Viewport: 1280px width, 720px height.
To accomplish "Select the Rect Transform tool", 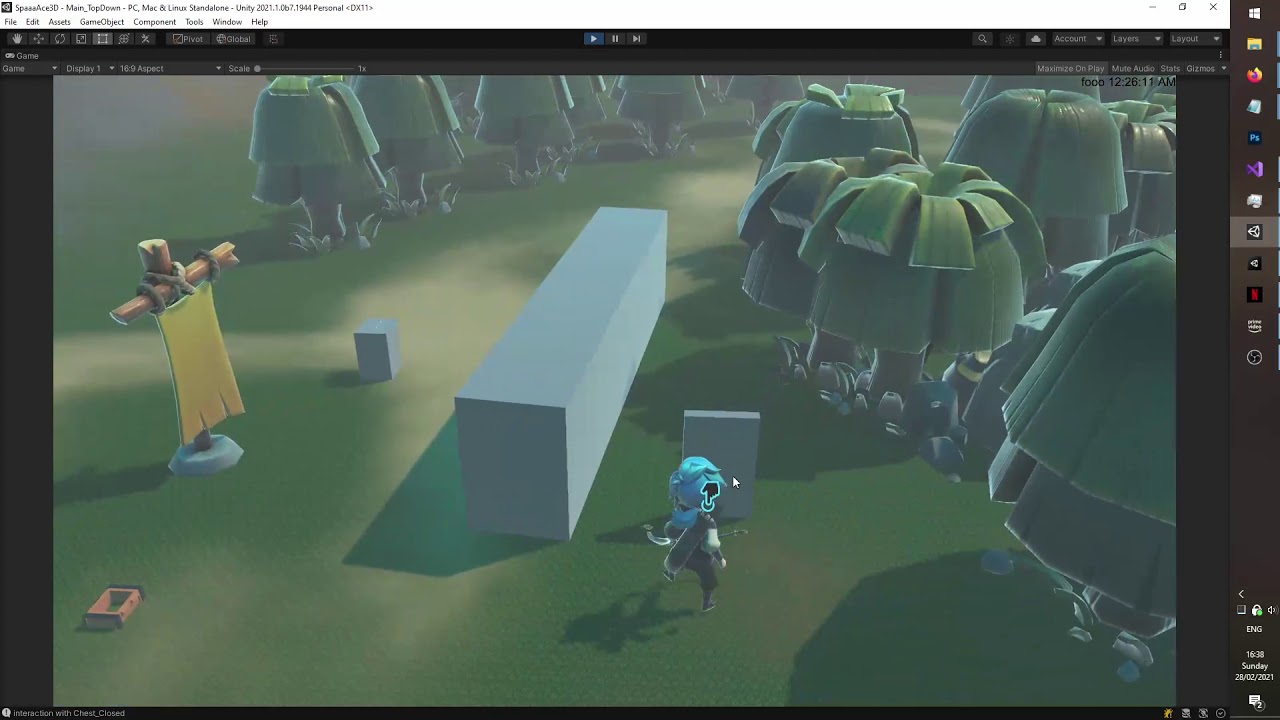I will [x=102, y=39].
